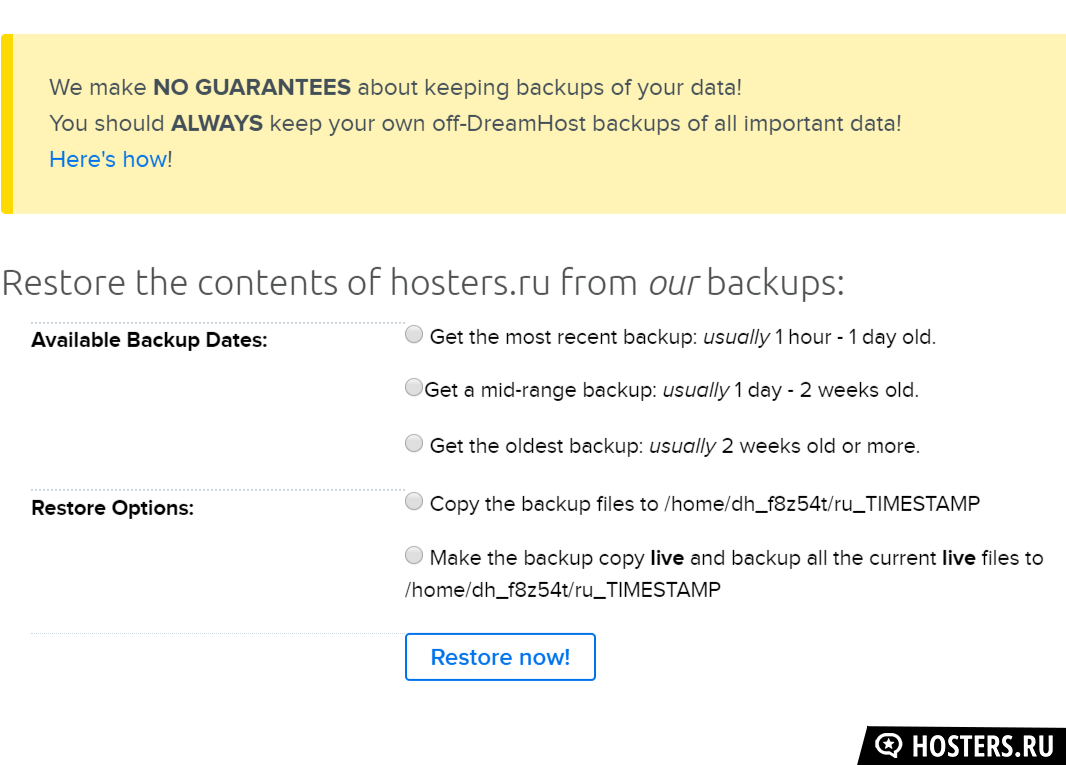Click the Available Backup Dates heading
The height and width of the screenshot is (765, 1066).
[x=150, y=340]
